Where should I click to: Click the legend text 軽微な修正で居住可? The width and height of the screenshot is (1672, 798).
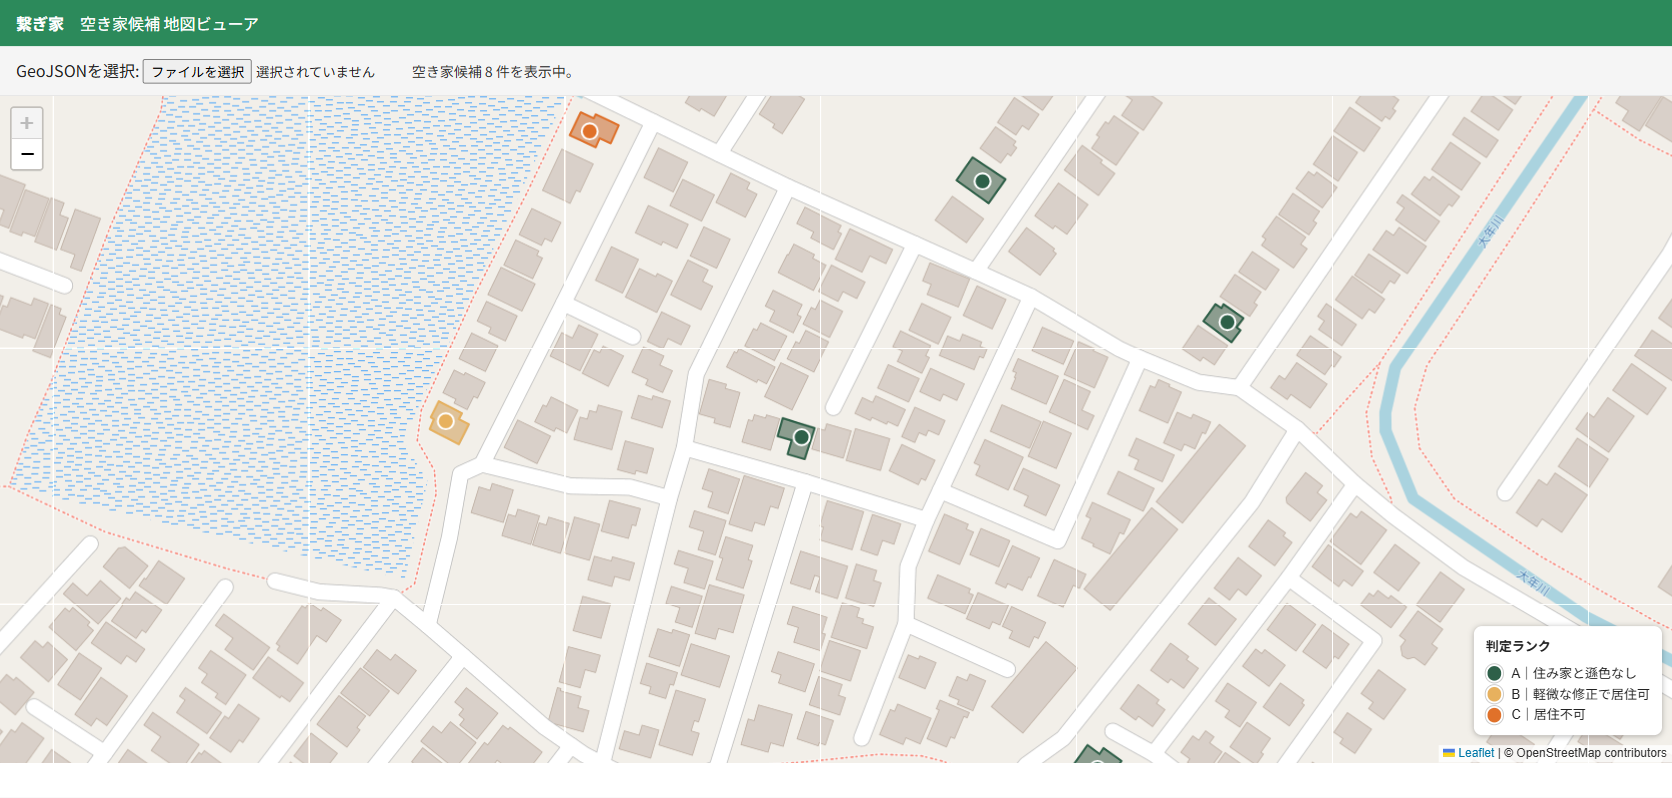tap(1591, 694)
